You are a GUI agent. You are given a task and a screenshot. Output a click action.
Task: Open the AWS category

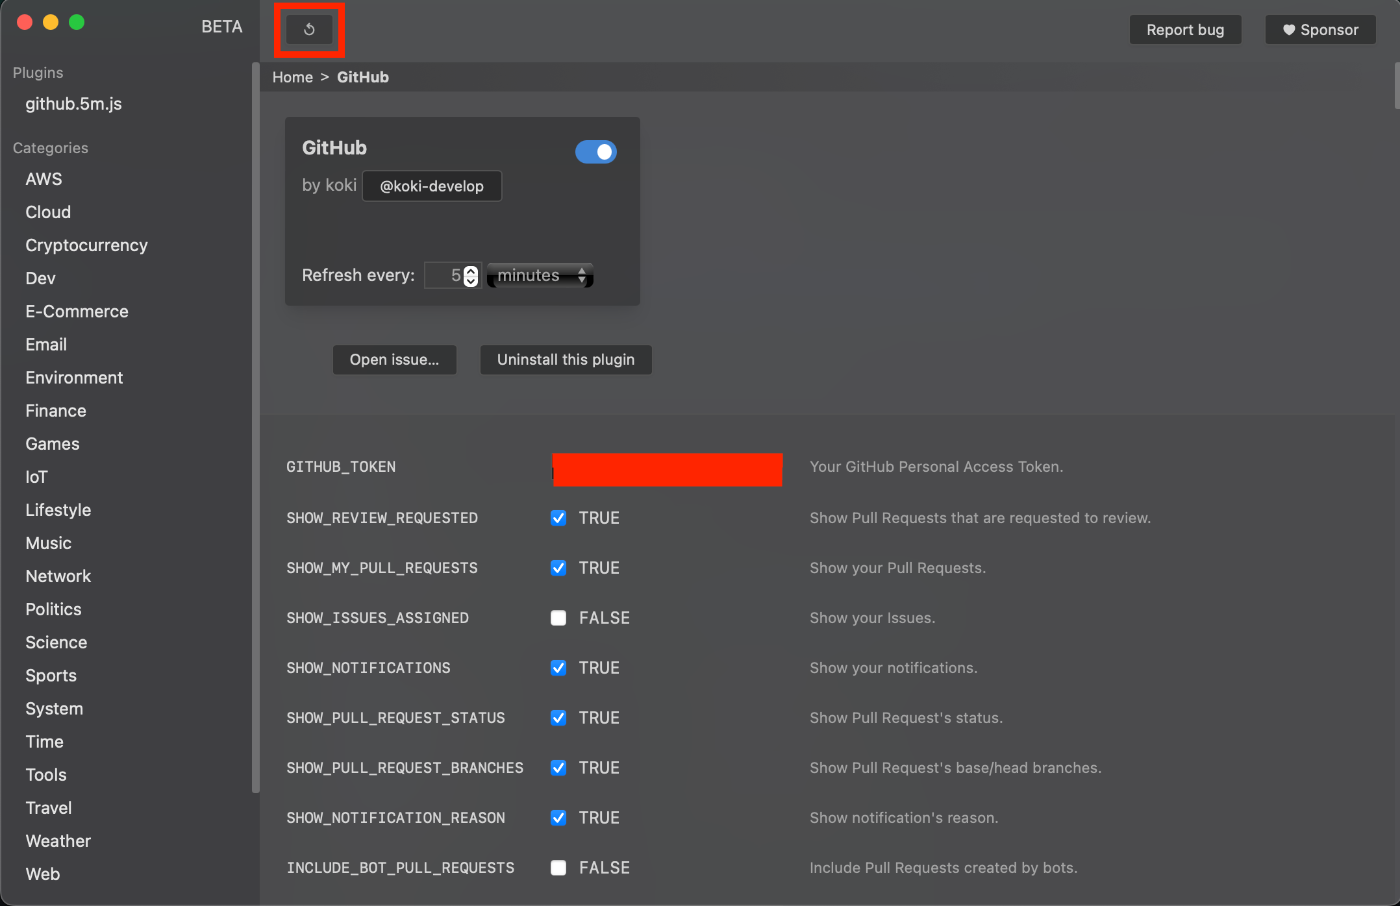point(44,179)
